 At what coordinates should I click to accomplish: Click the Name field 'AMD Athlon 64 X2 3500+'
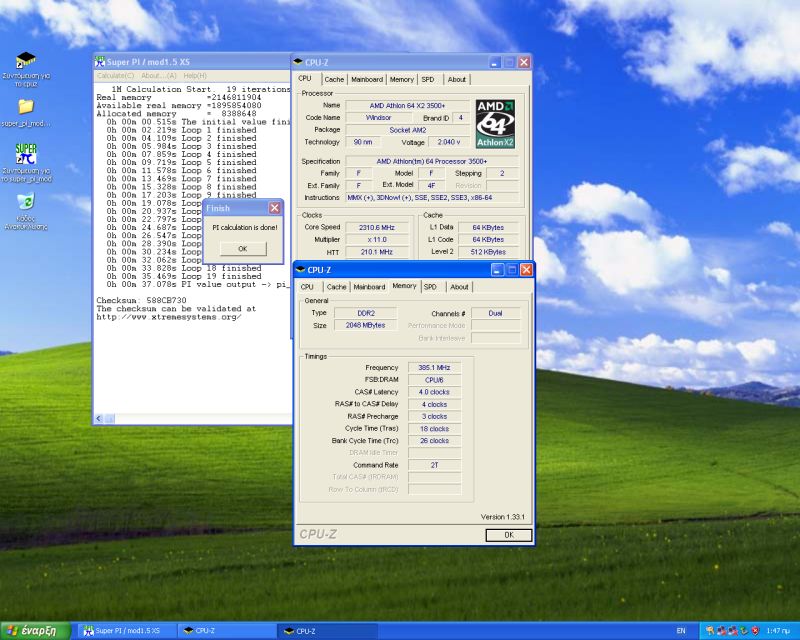click(407, 106)
